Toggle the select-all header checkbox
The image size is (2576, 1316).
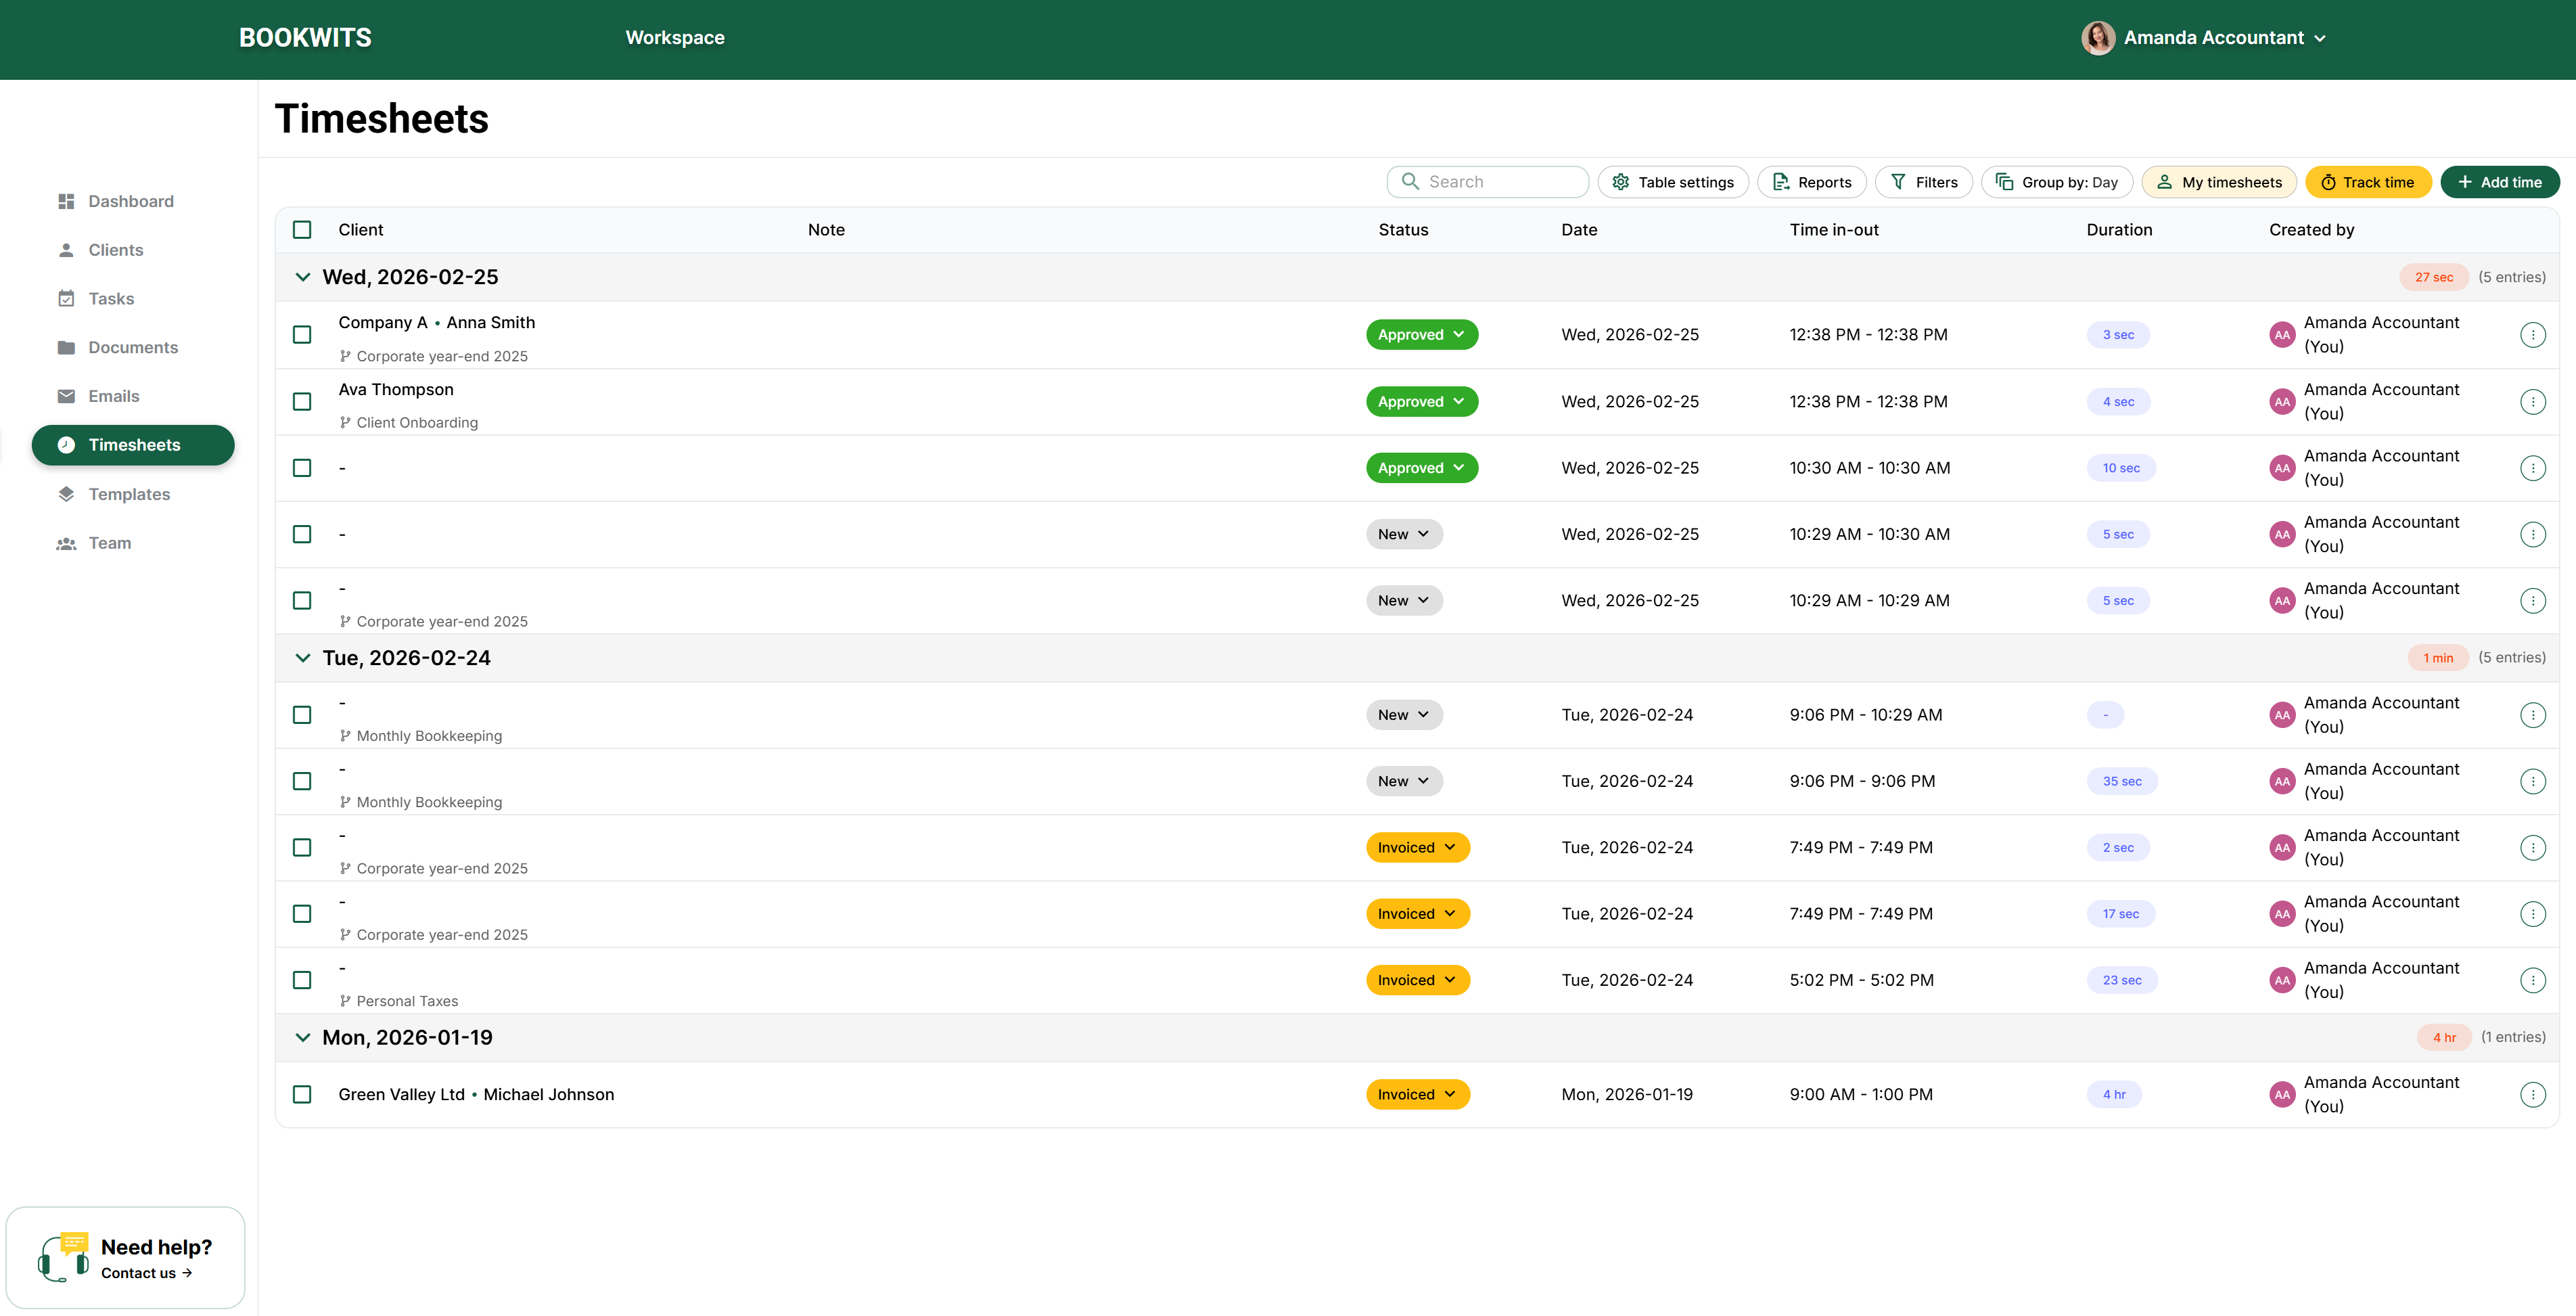pyautogui.click(x=302, y=230)
